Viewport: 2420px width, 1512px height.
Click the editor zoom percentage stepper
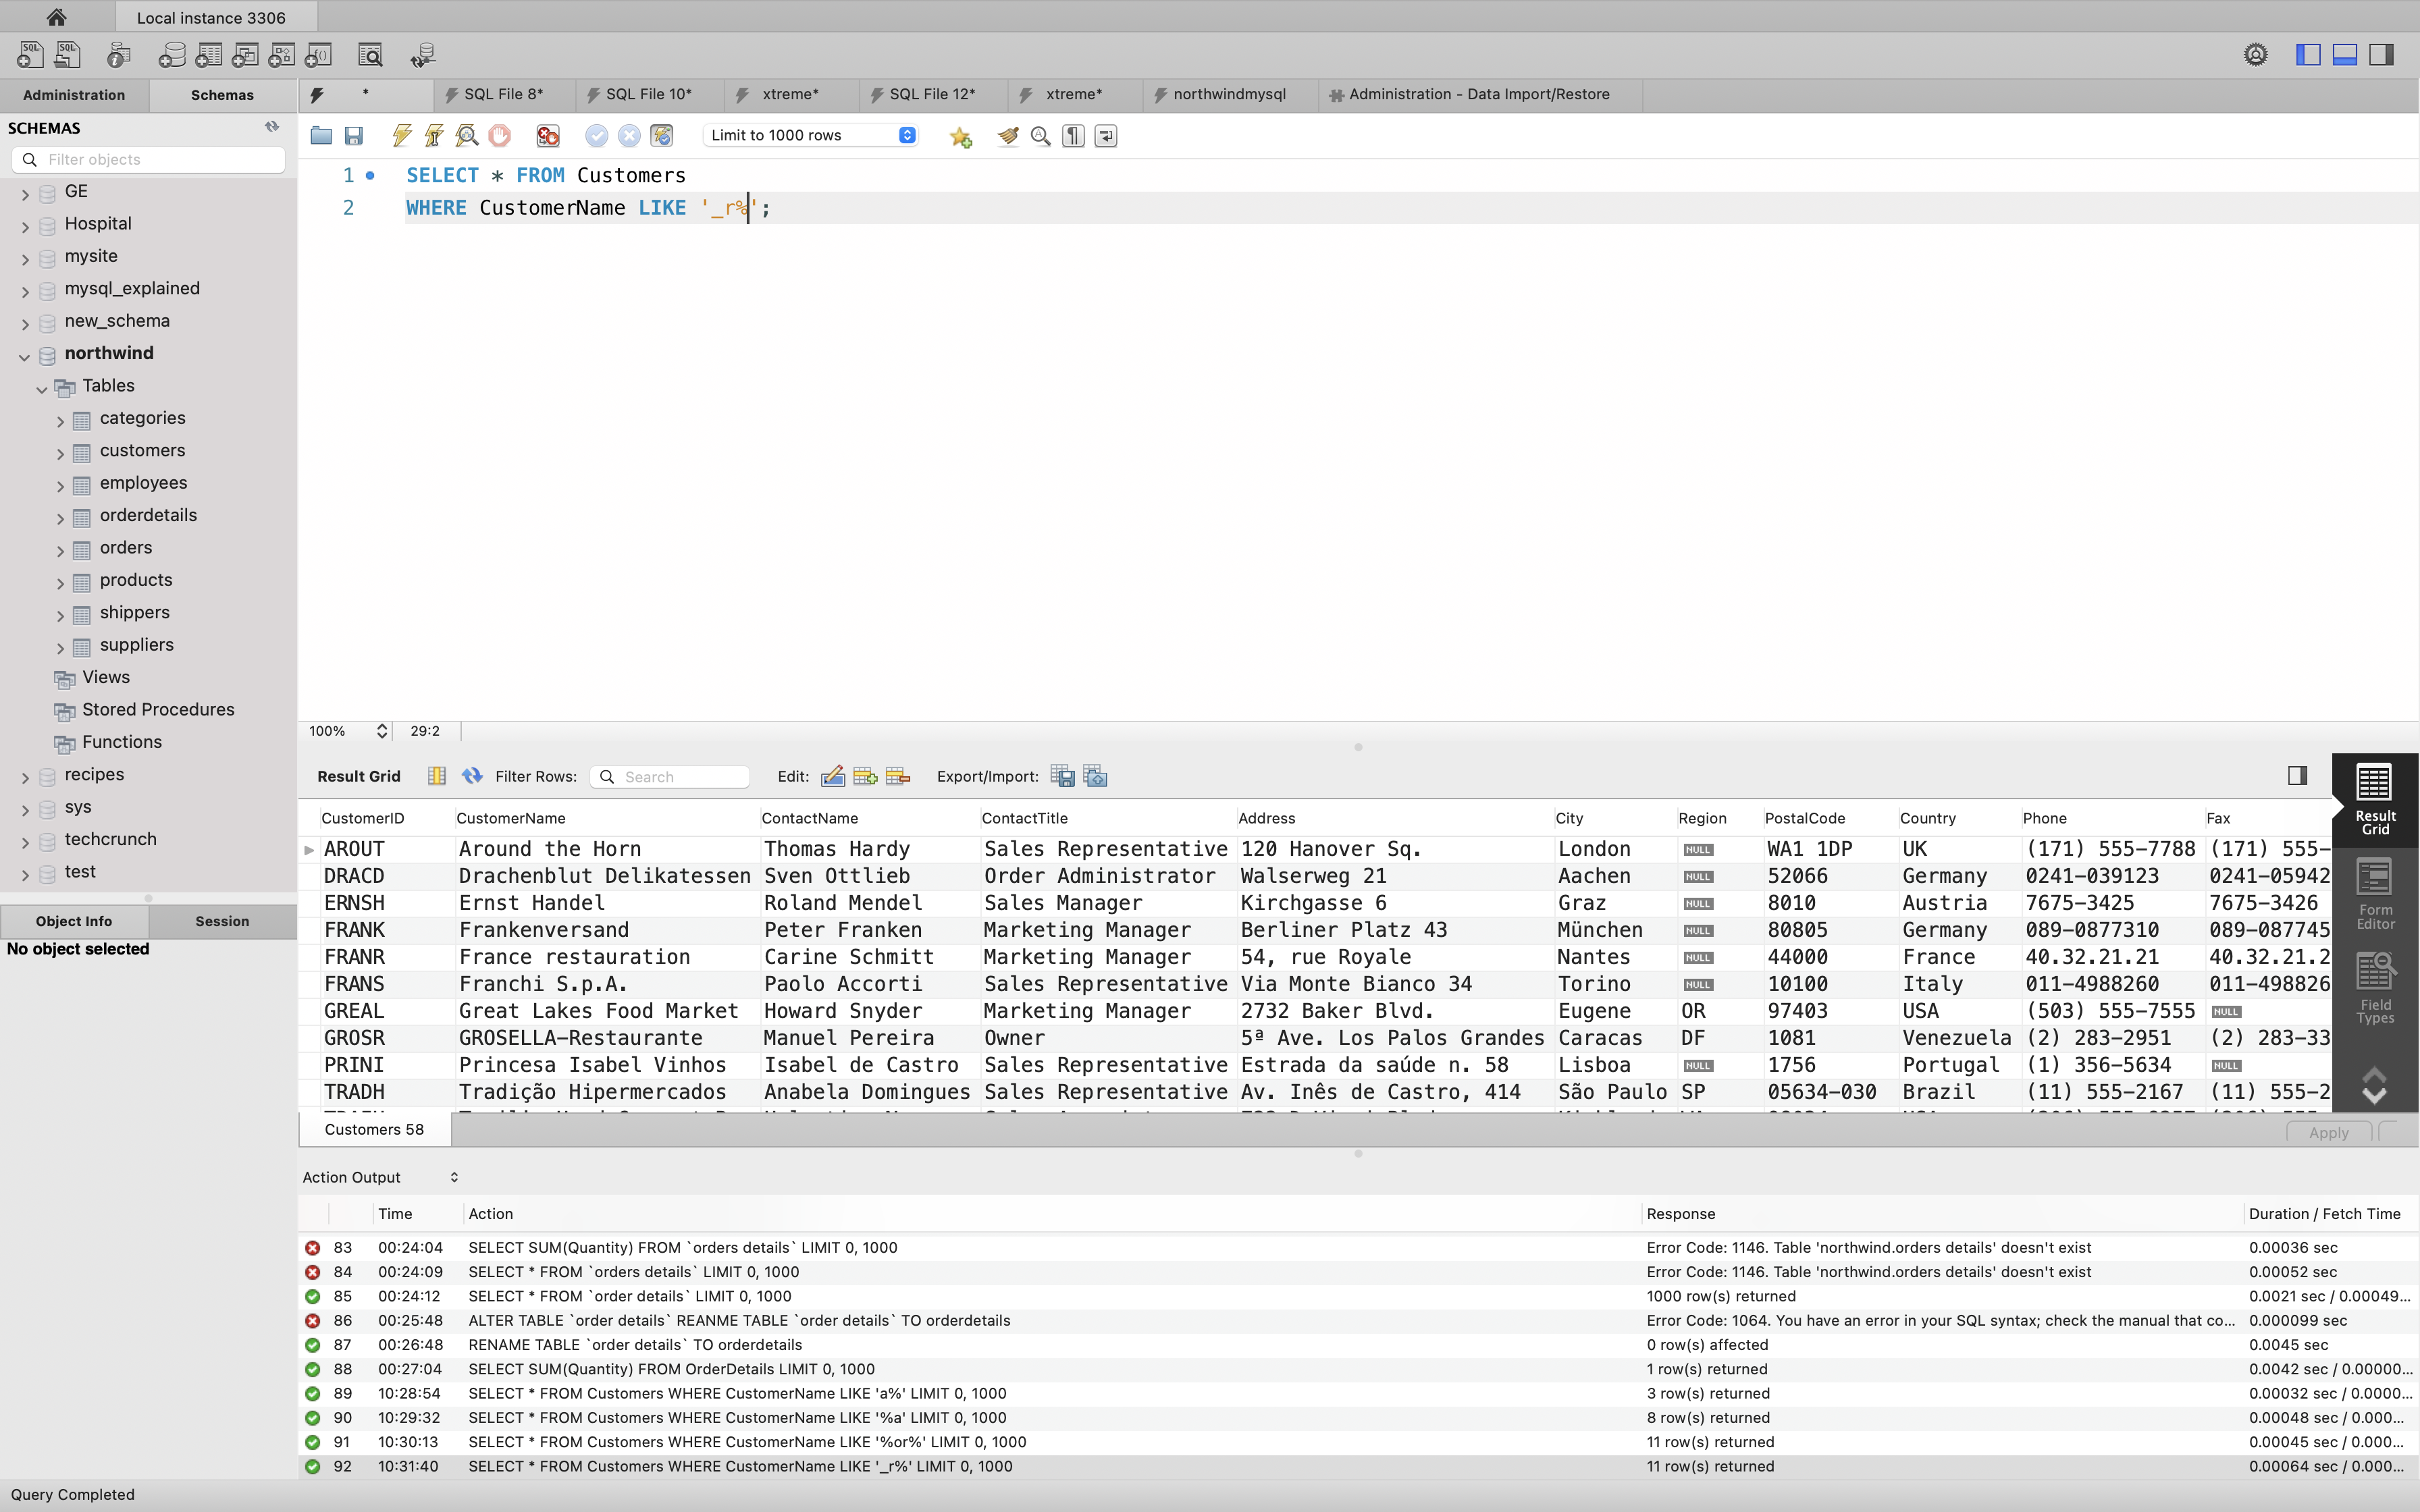[381, 731]
